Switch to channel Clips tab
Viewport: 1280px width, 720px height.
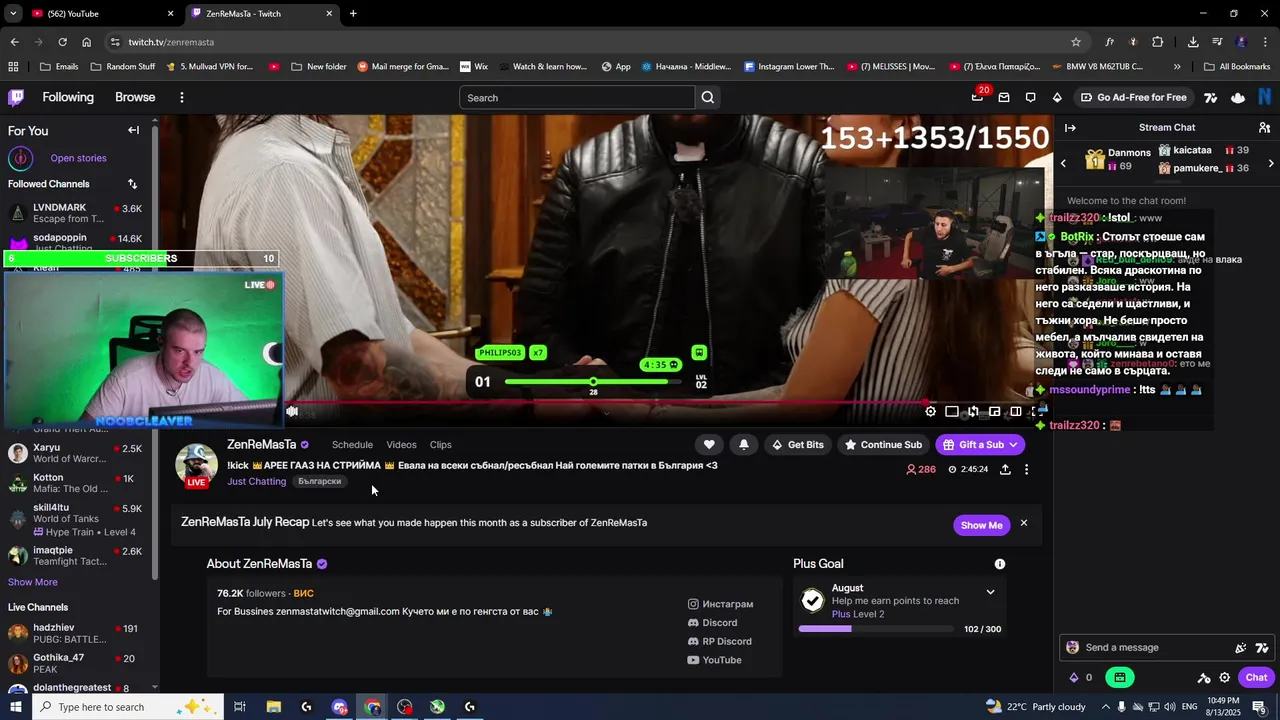coord(441,445)
